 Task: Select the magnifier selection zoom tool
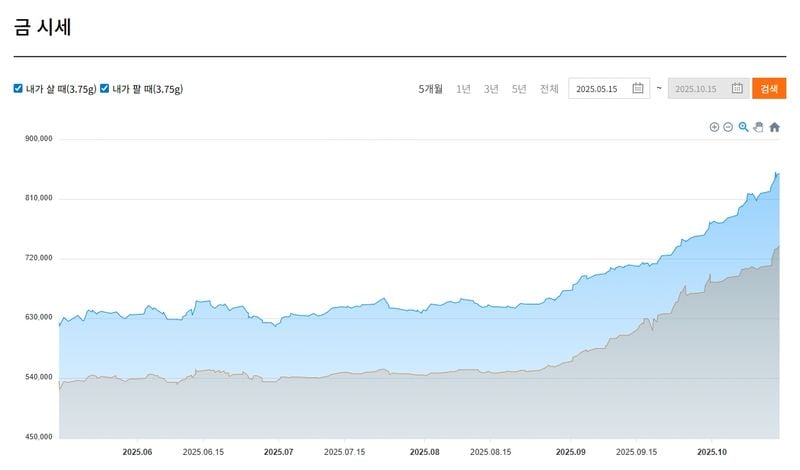coord(743,127)
